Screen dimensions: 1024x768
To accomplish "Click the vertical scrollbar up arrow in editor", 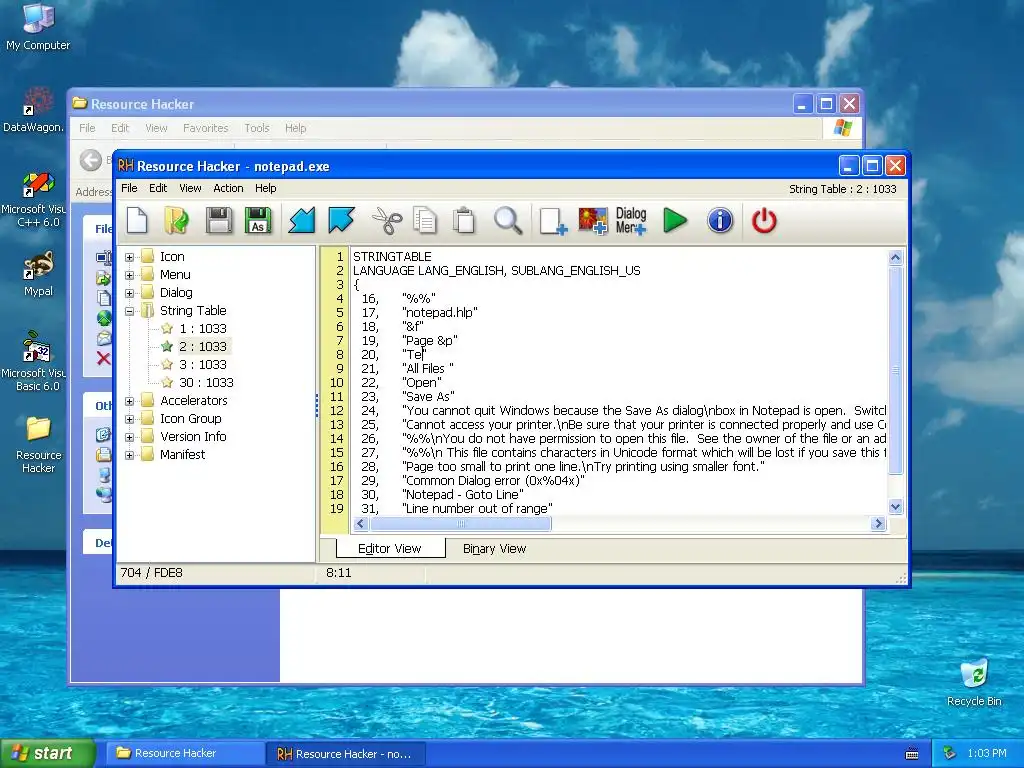I will (x=895, y=257).
